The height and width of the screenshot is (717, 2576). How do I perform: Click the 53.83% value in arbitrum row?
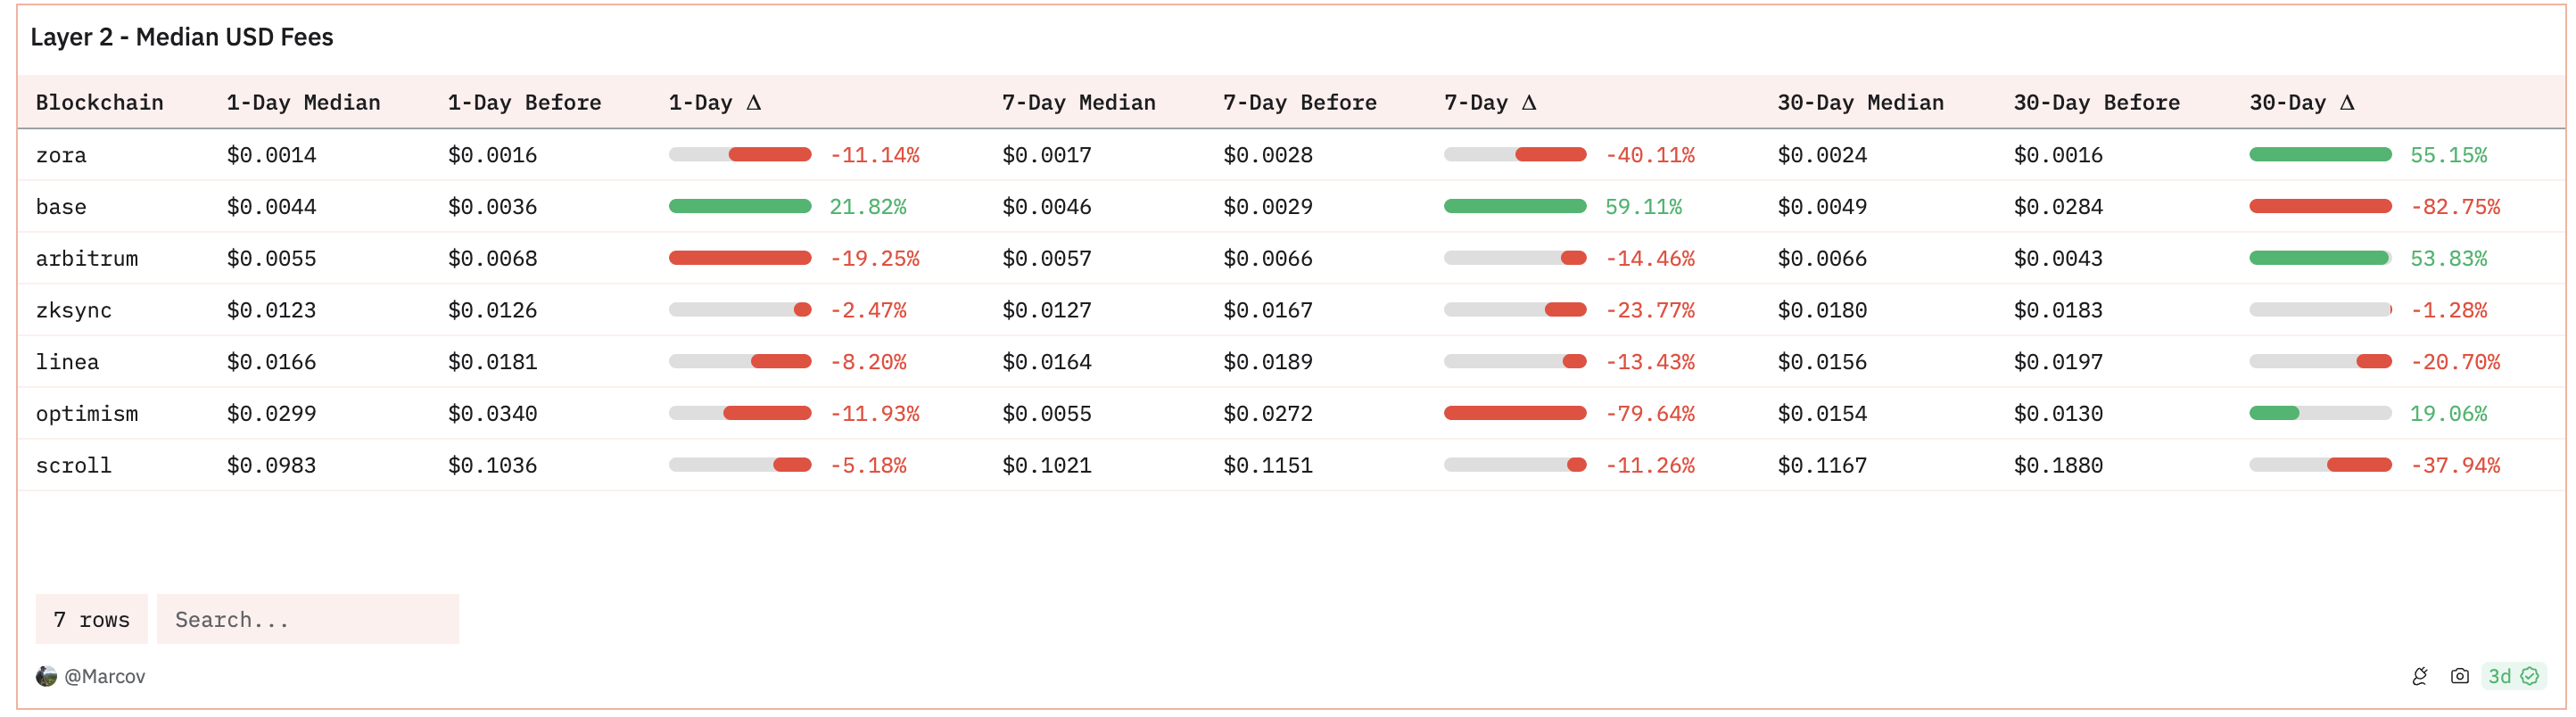click(2449, 259)
